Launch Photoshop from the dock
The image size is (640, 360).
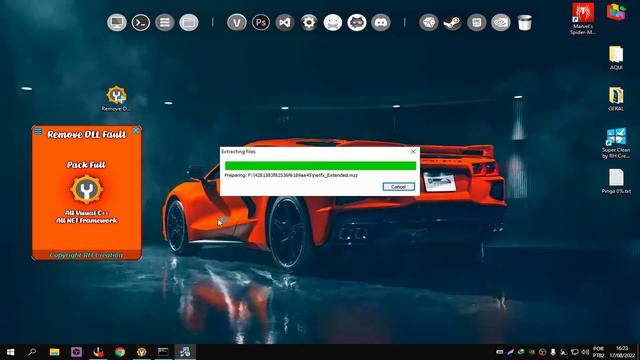click(x=261, y=22)
